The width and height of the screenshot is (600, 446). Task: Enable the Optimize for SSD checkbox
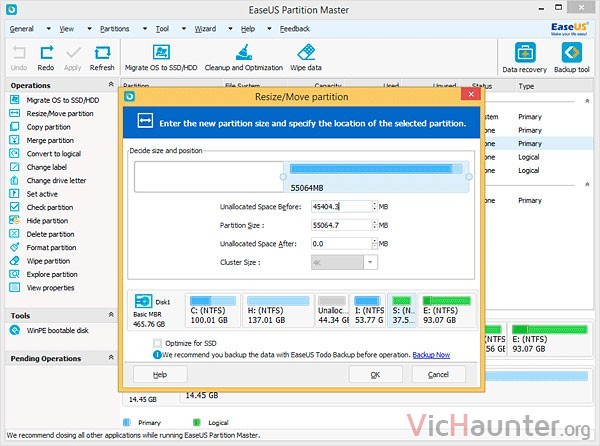coord(157,343)
